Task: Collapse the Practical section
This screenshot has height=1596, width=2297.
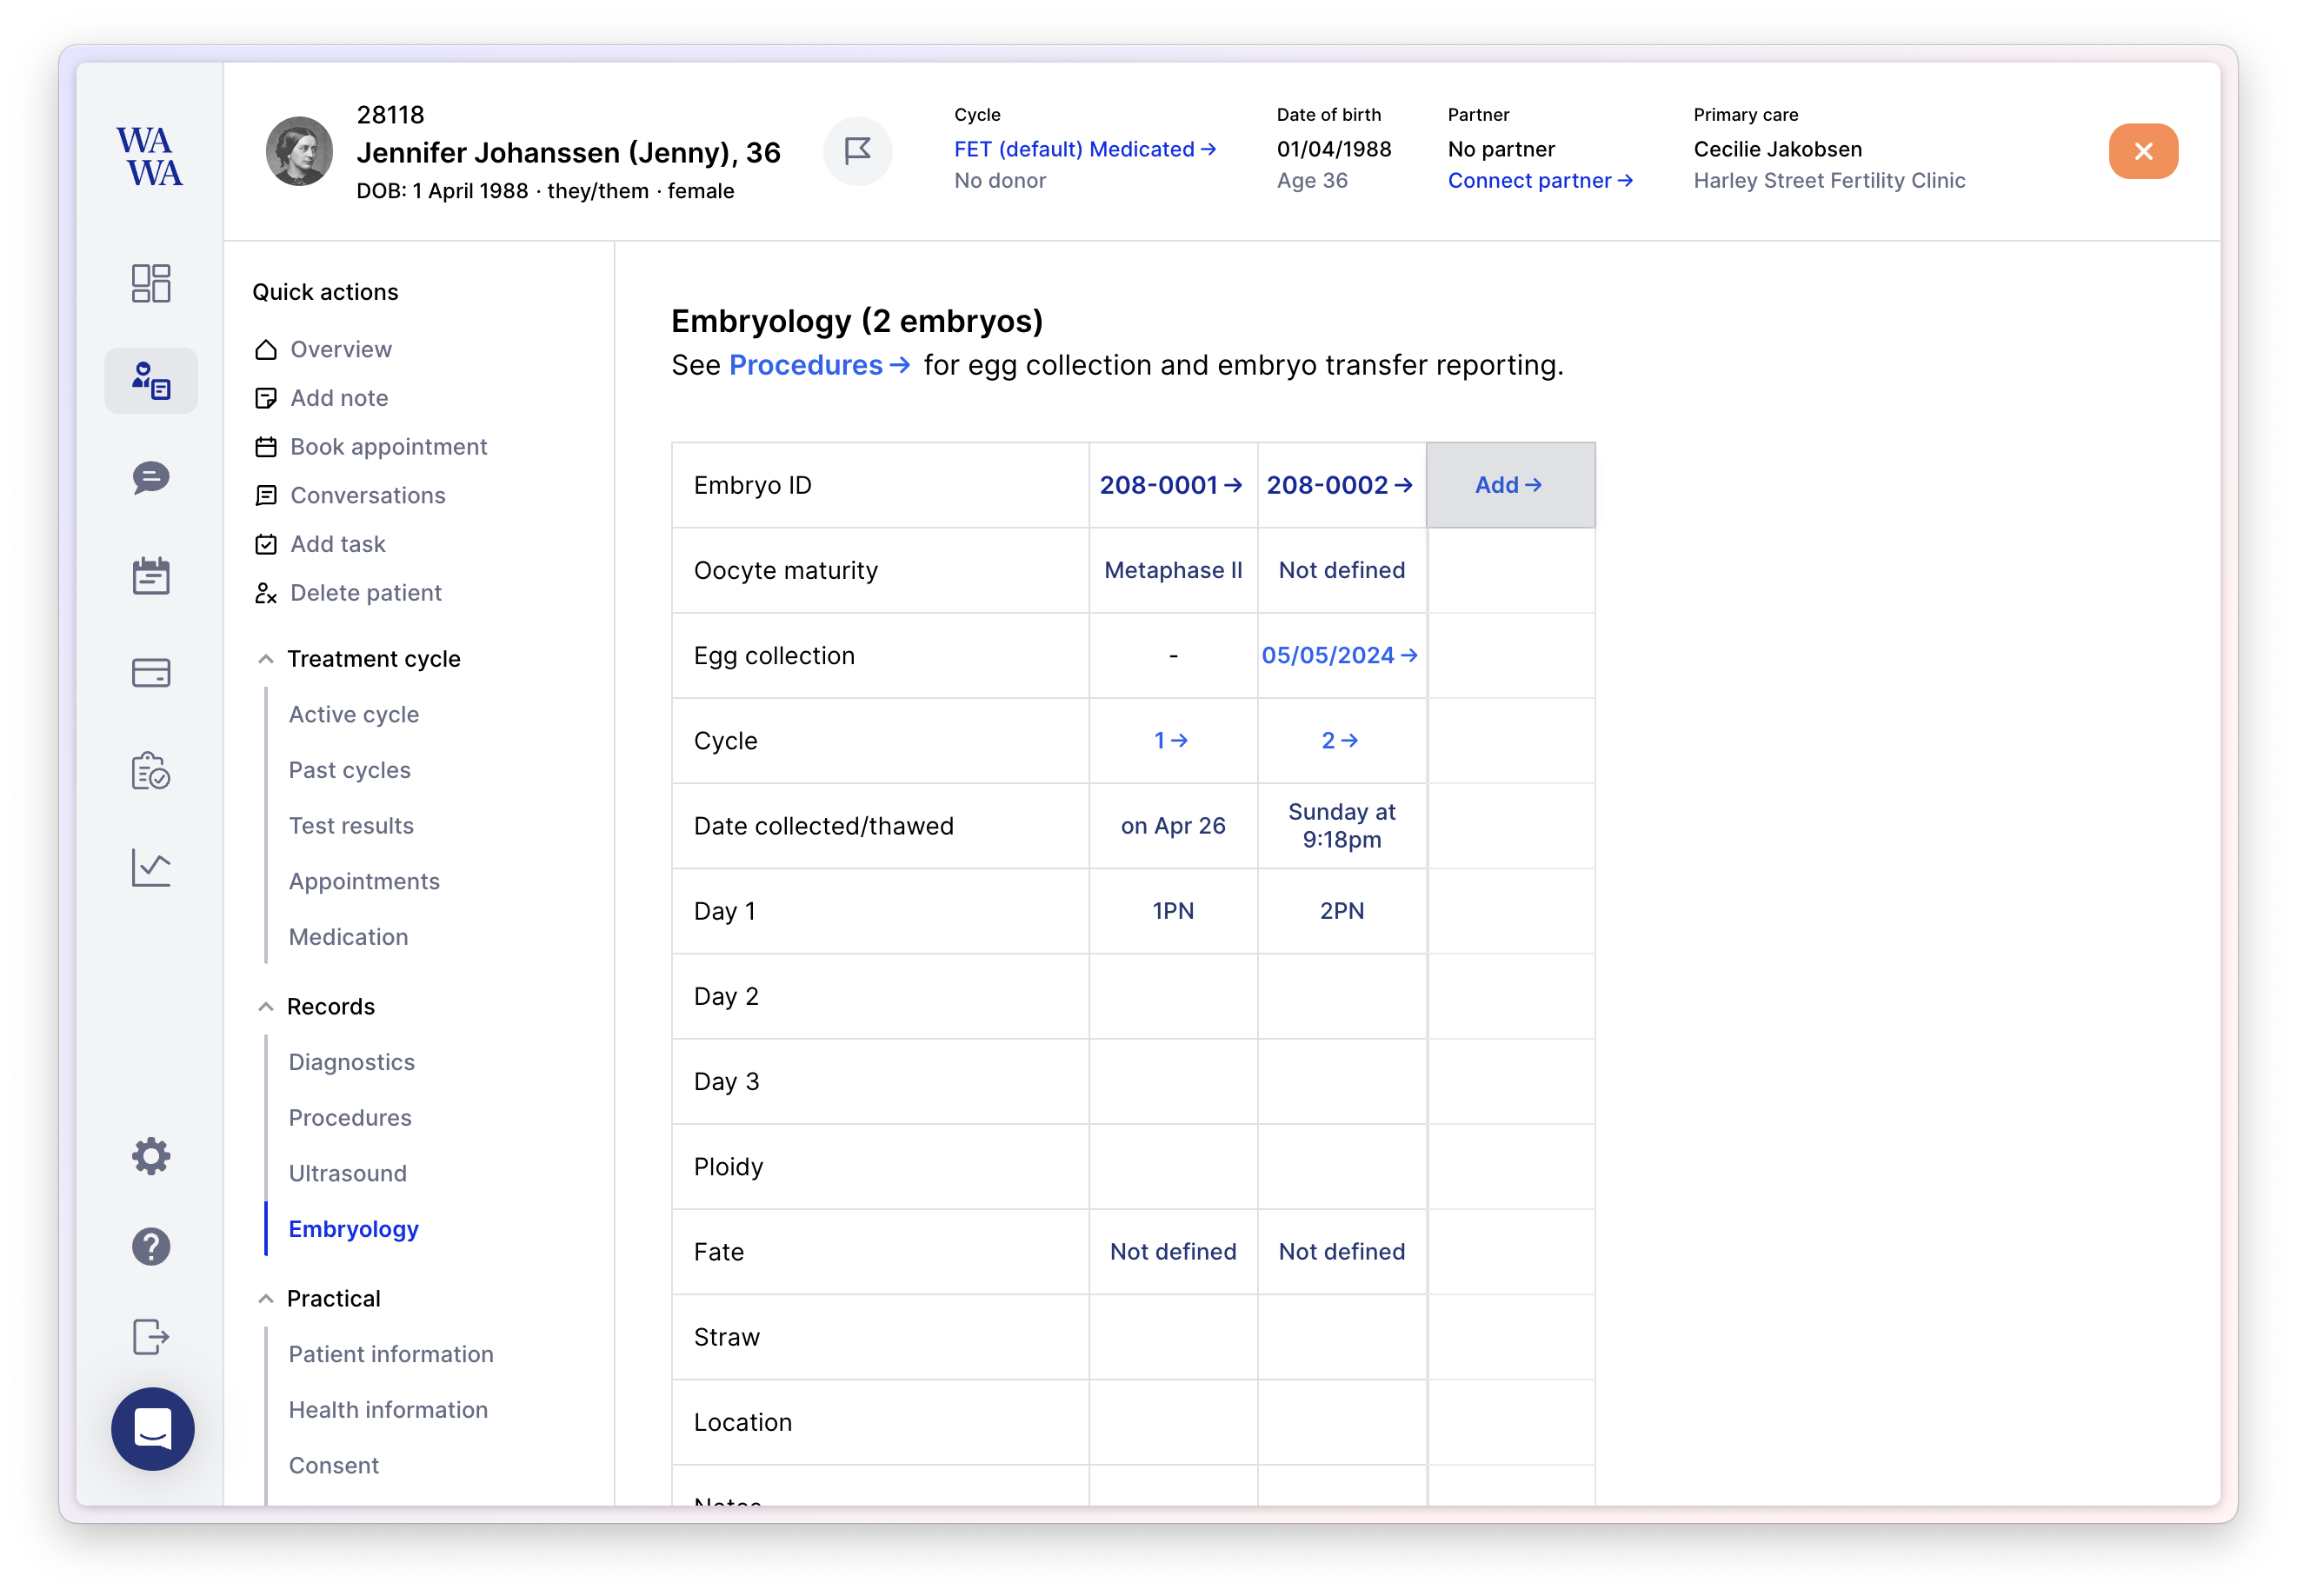Action: click(x=266, y=1299)
